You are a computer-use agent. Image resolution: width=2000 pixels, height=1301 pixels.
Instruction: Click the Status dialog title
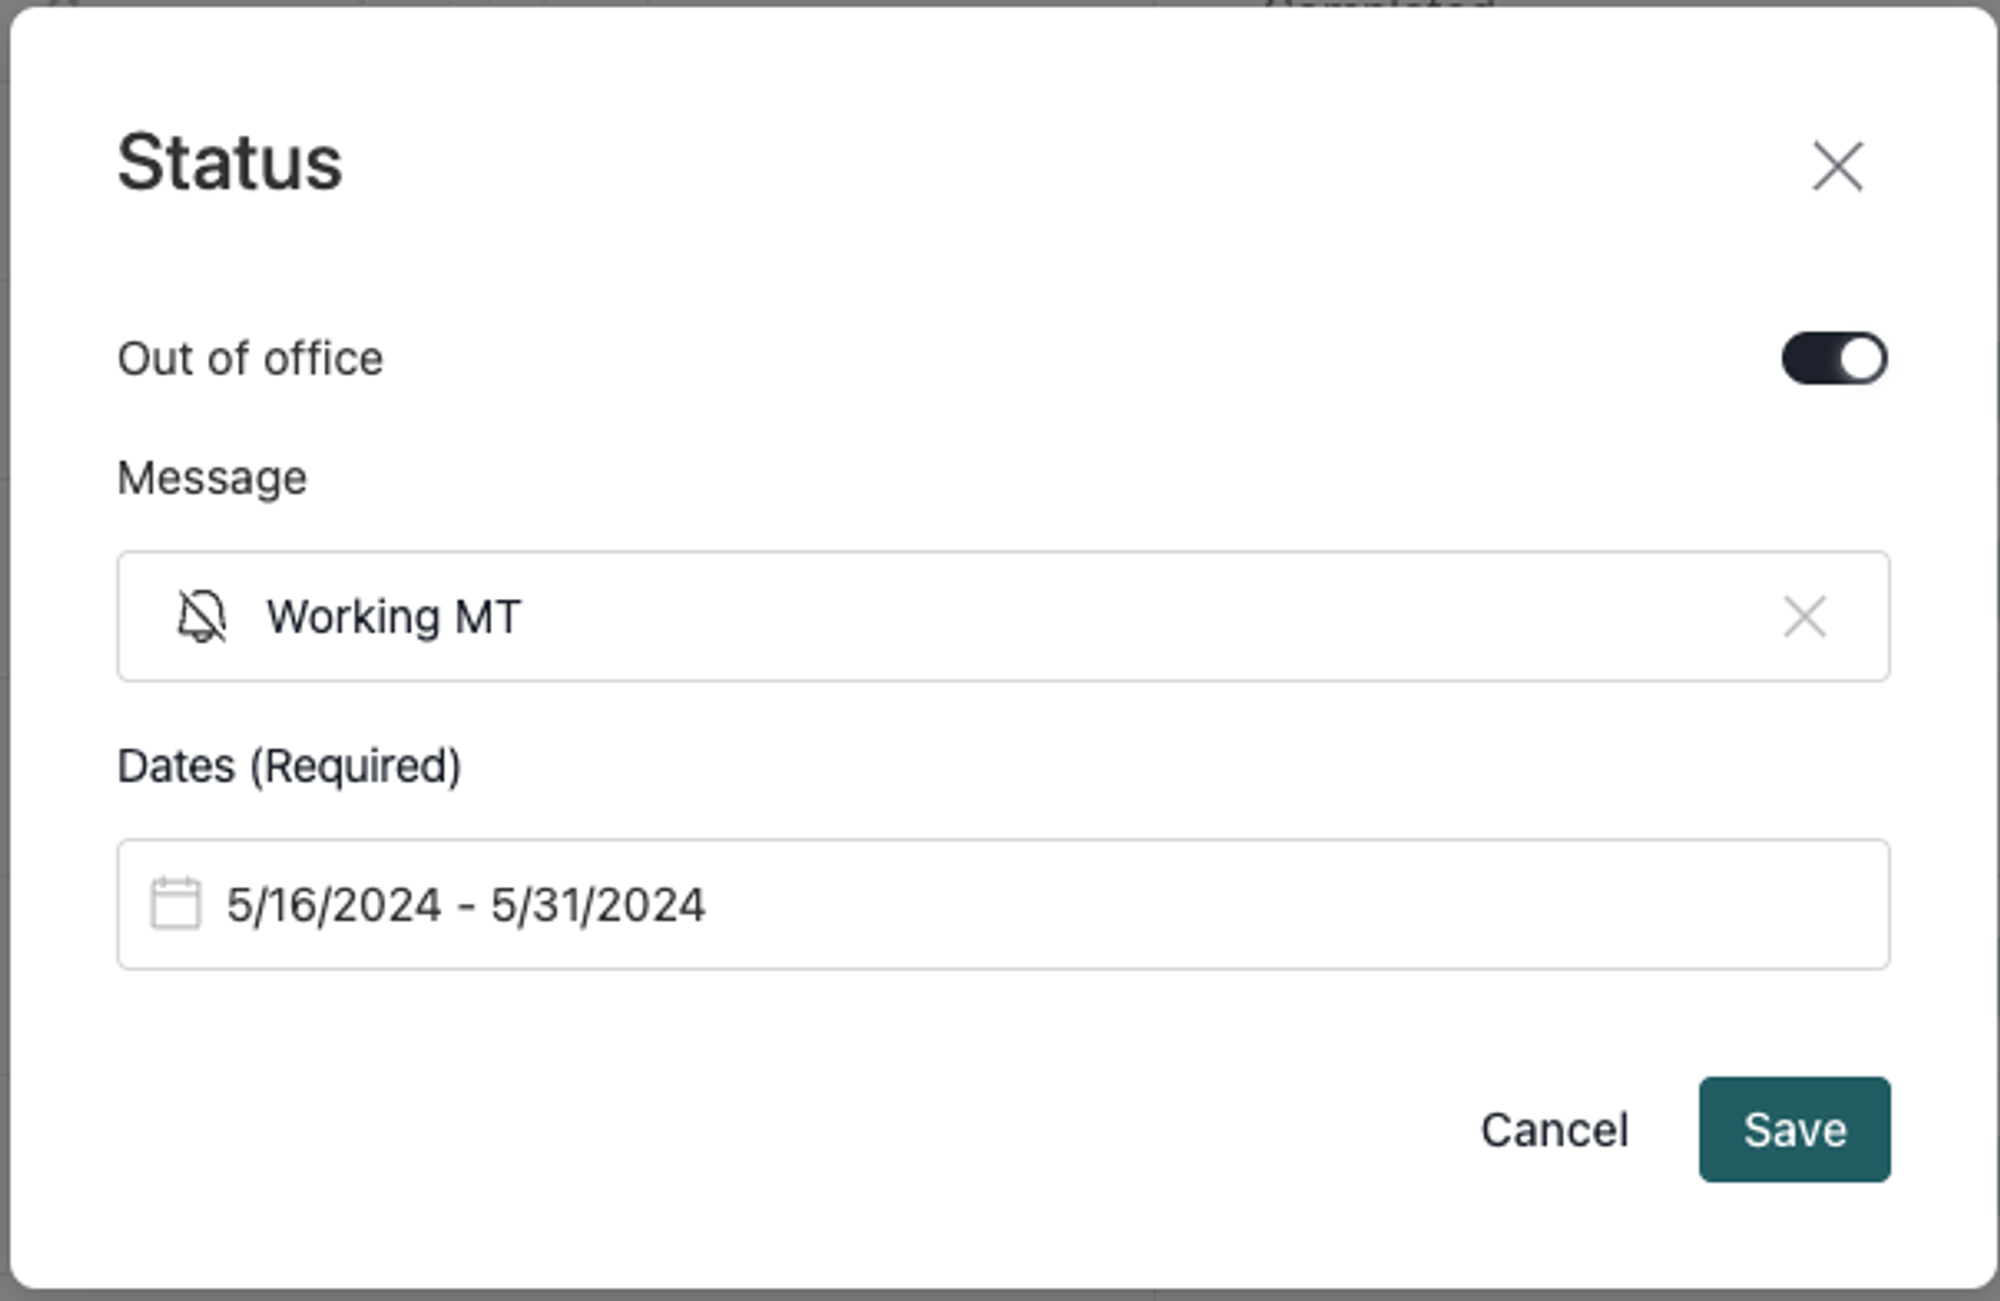(230, 163)
